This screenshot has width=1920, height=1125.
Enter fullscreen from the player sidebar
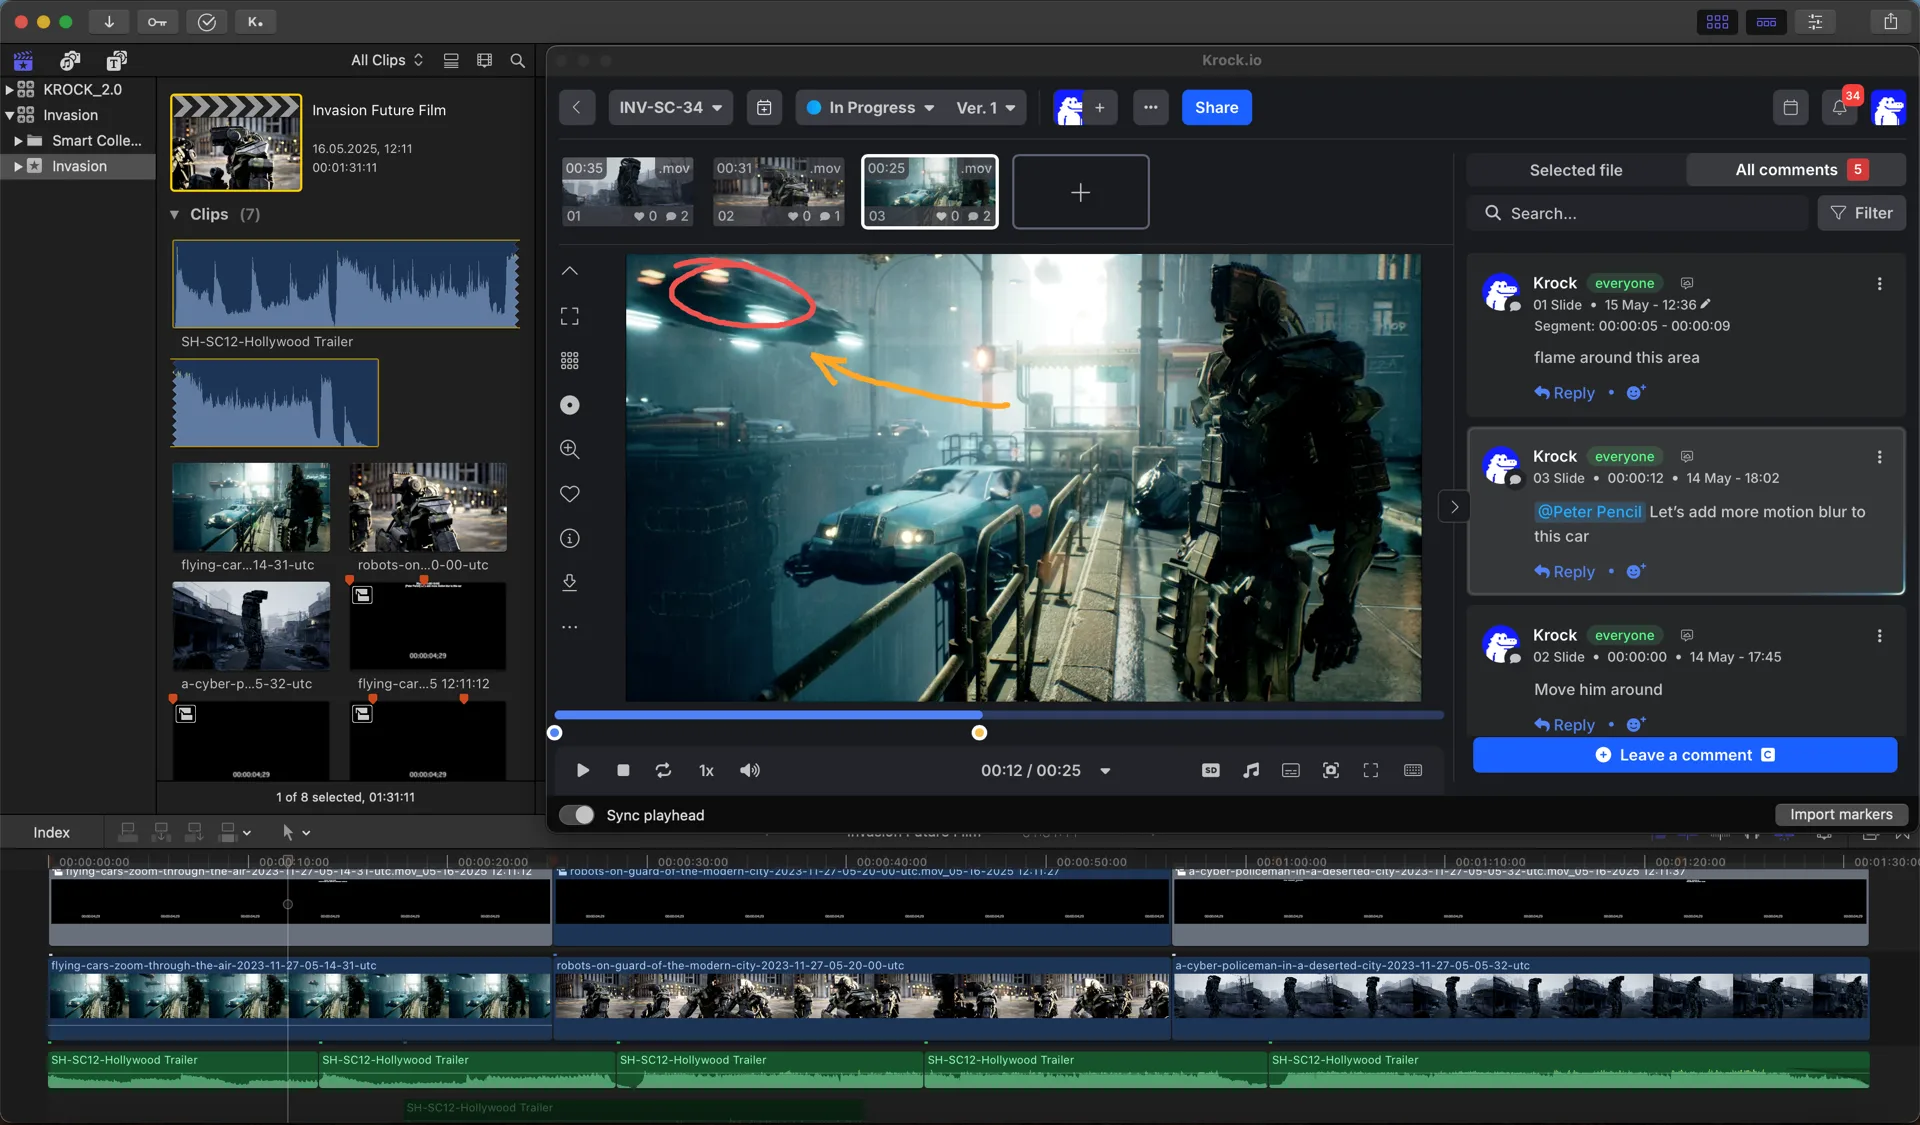[x=570, y=315]
